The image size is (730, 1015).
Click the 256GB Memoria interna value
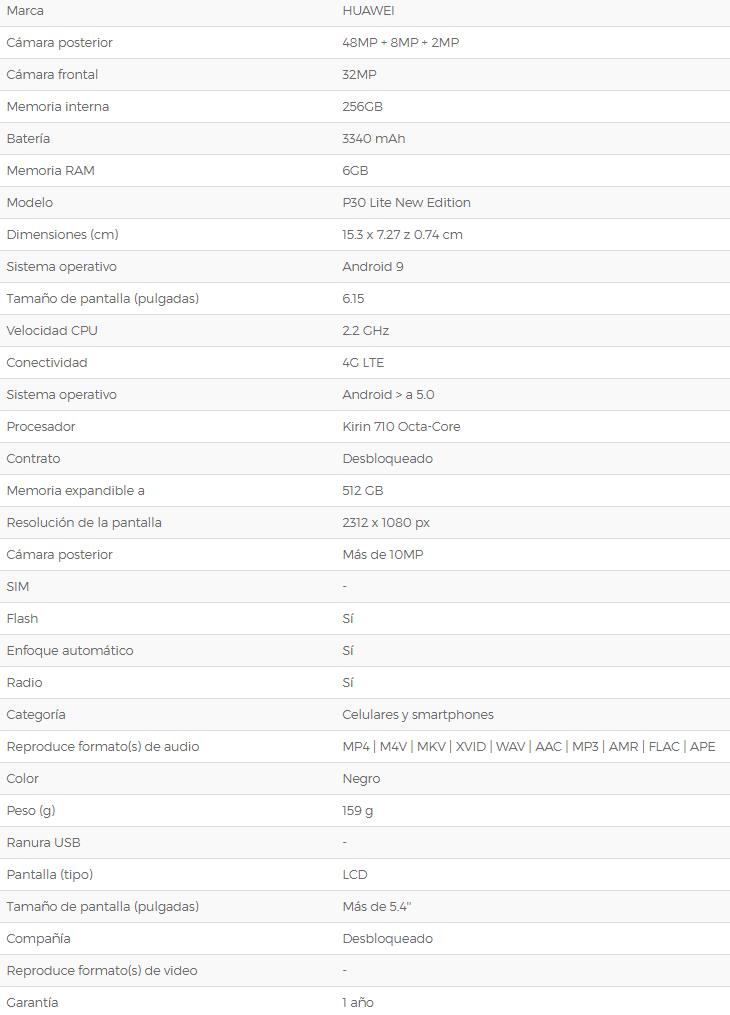(362, 106)
